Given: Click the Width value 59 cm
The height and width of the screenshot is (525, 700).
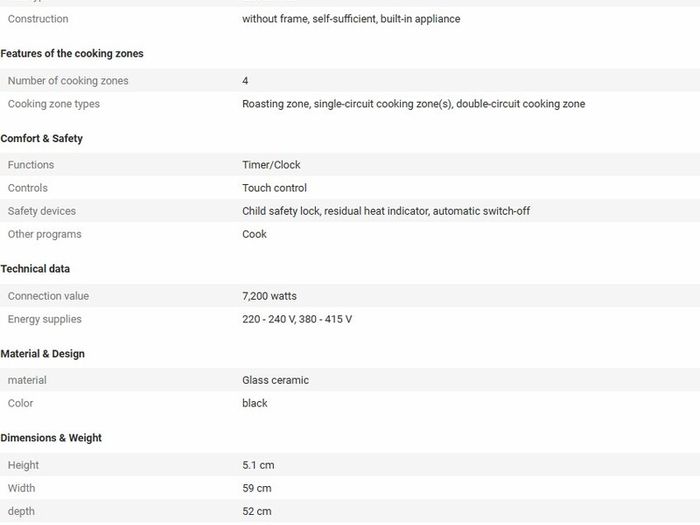Looking at the screenshot, I should coord(257,488).
